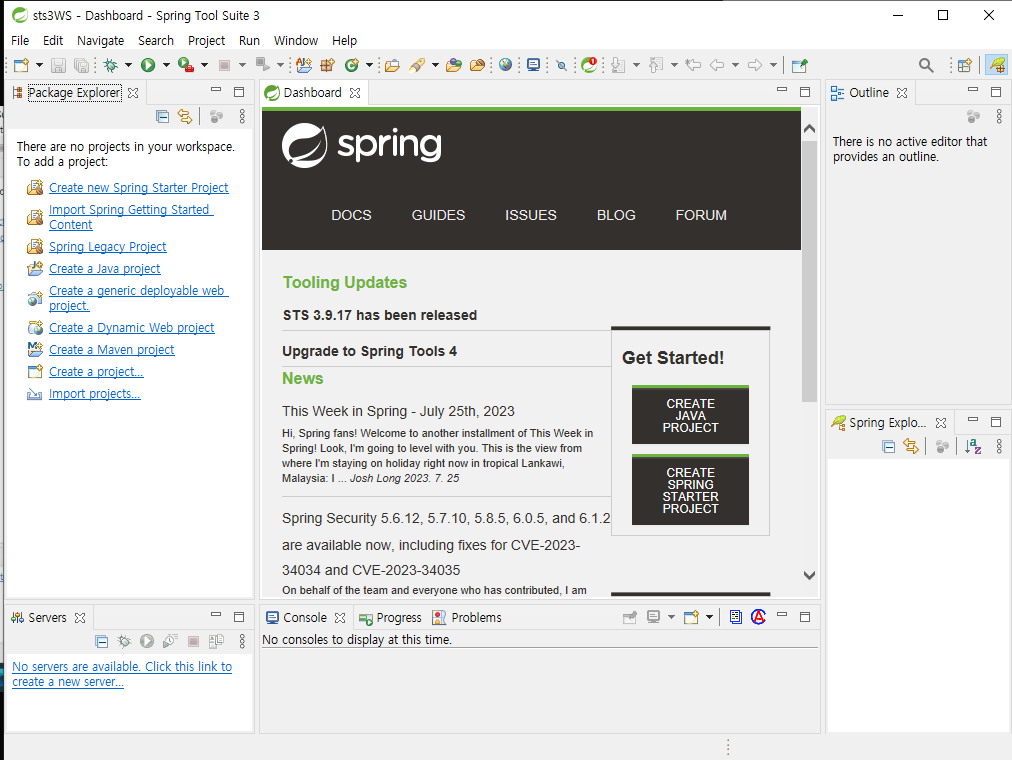Toggle Link with Editor in Package Explorer
This screenshot has width=1012, height=760.
pos(185,116)
